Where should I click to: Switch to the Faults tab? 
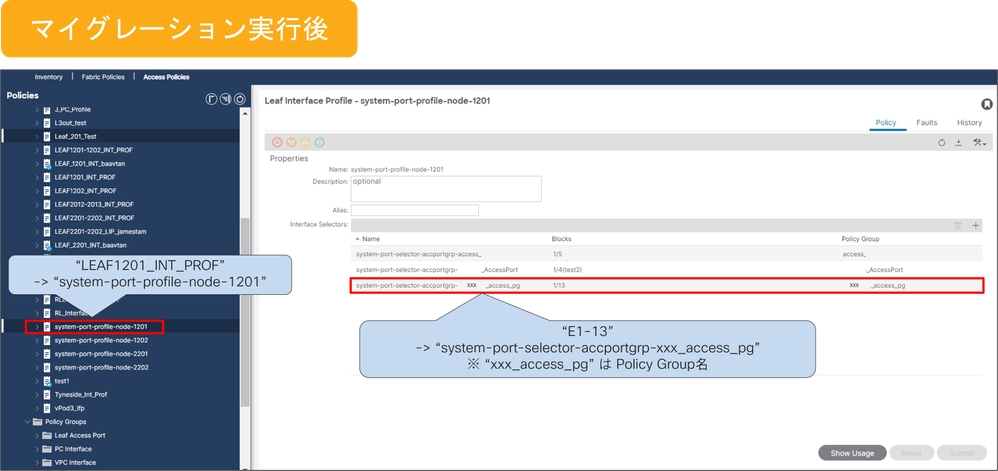click(927, 122)
